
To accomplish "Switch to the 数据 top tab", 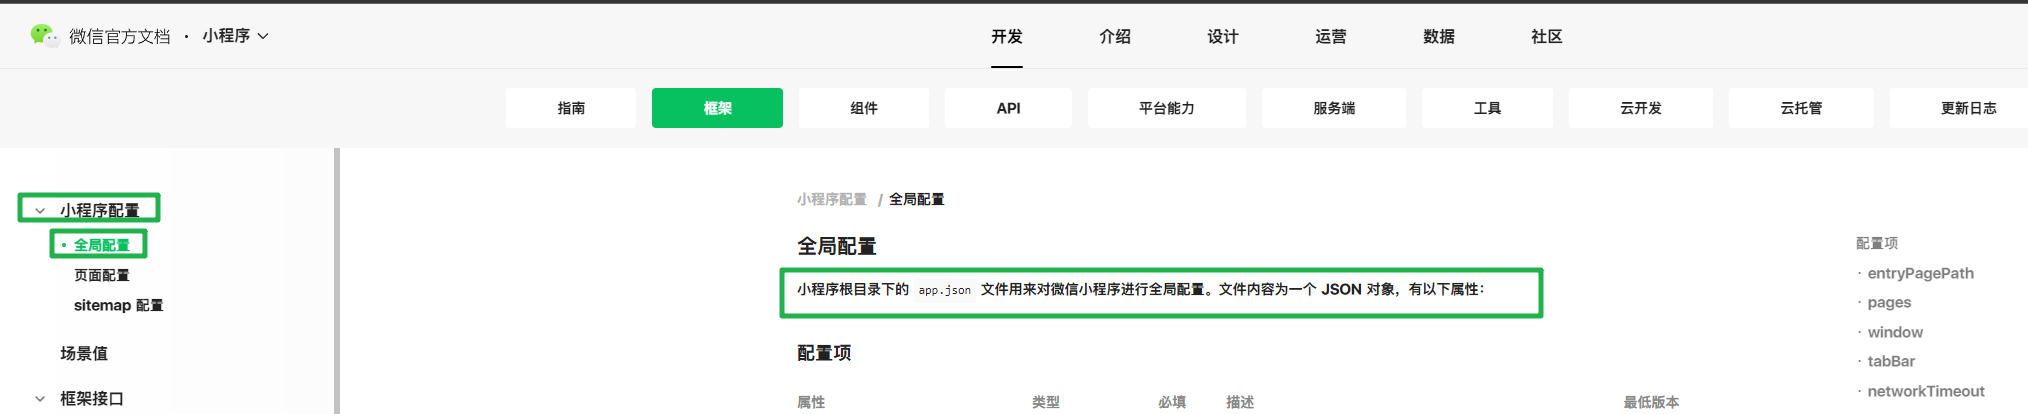I will pos(1438,36).
